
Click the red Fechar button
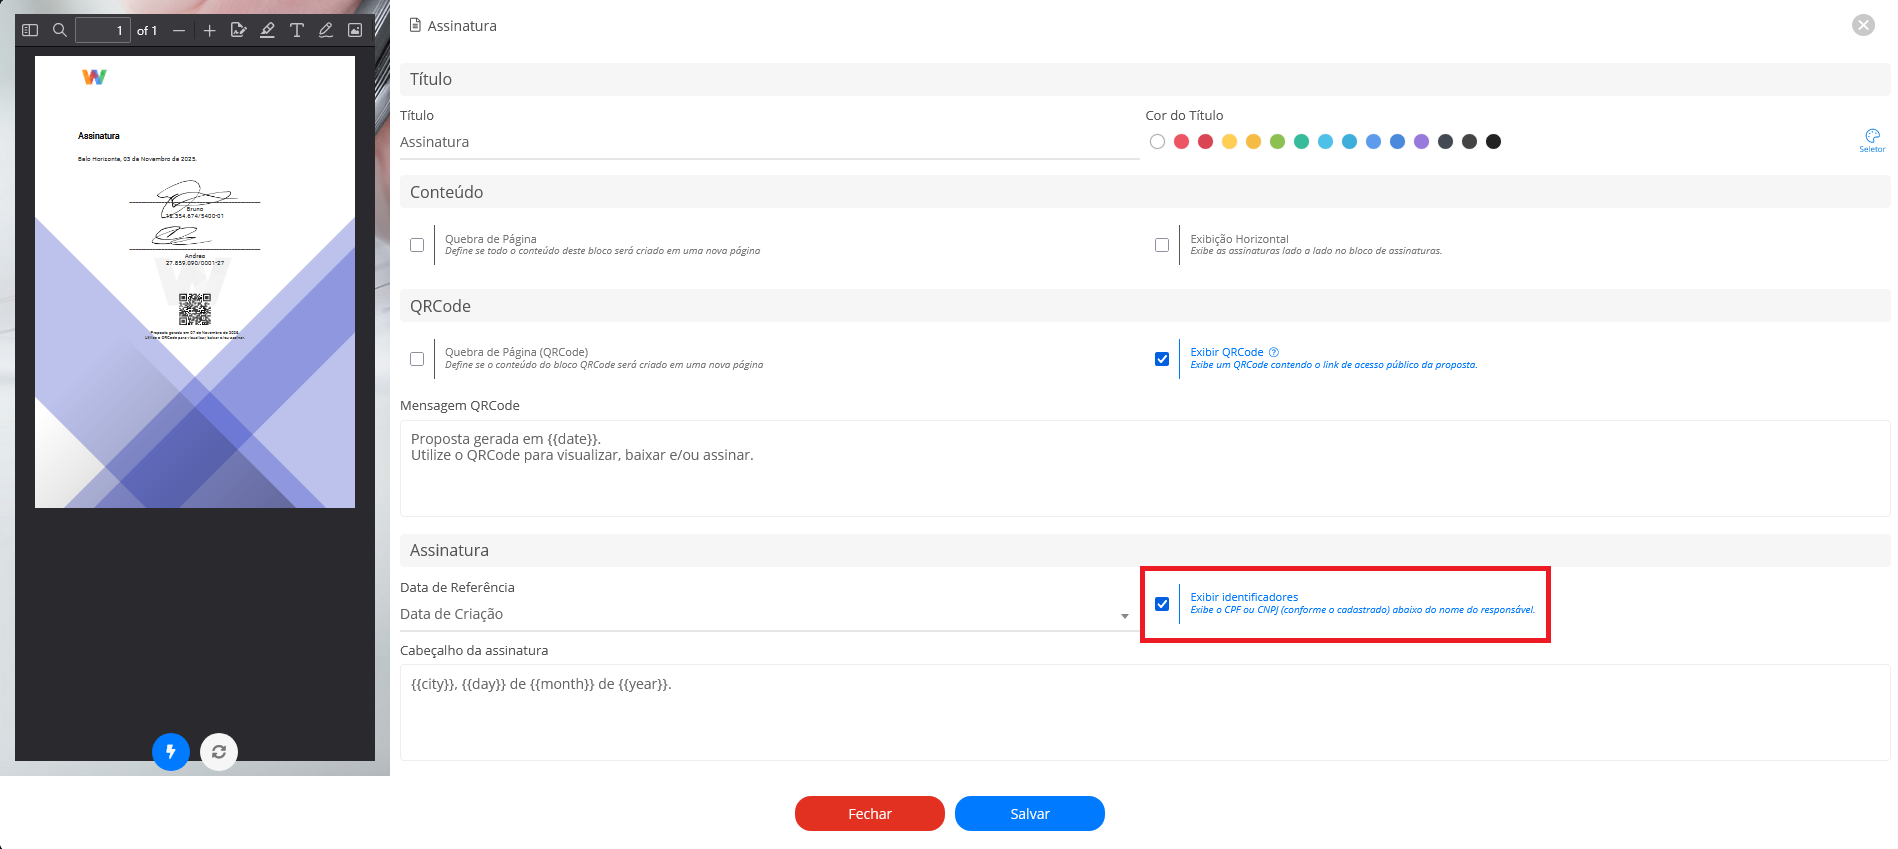(870, 814)
